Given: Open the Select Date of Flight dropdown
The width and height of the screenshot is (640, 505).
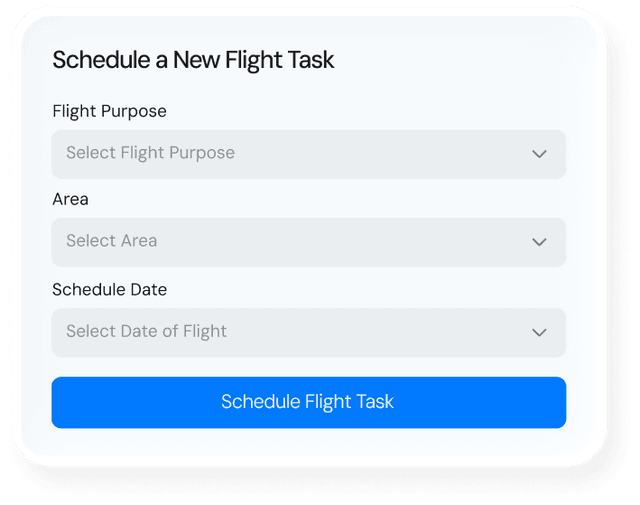Looking at the screenshot, I should [308, 332].
